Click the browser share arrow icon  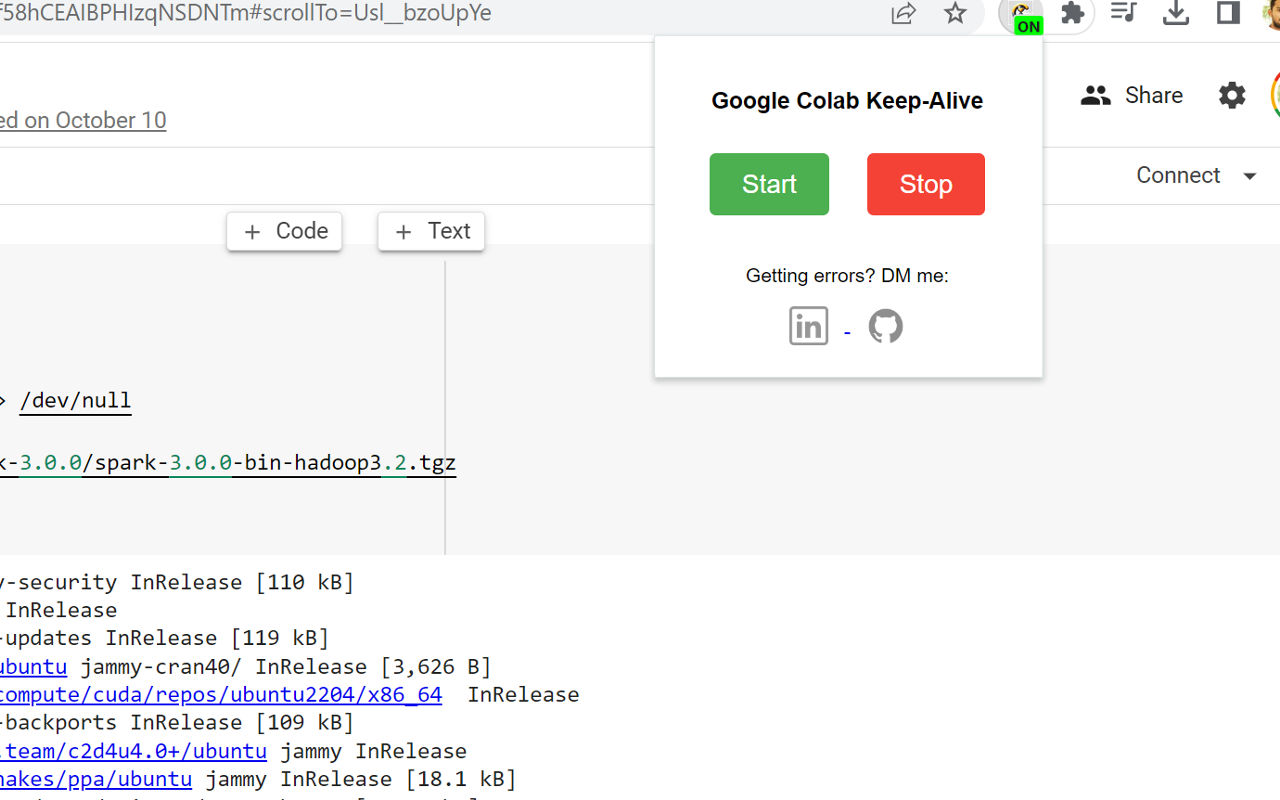click(903, 13)
